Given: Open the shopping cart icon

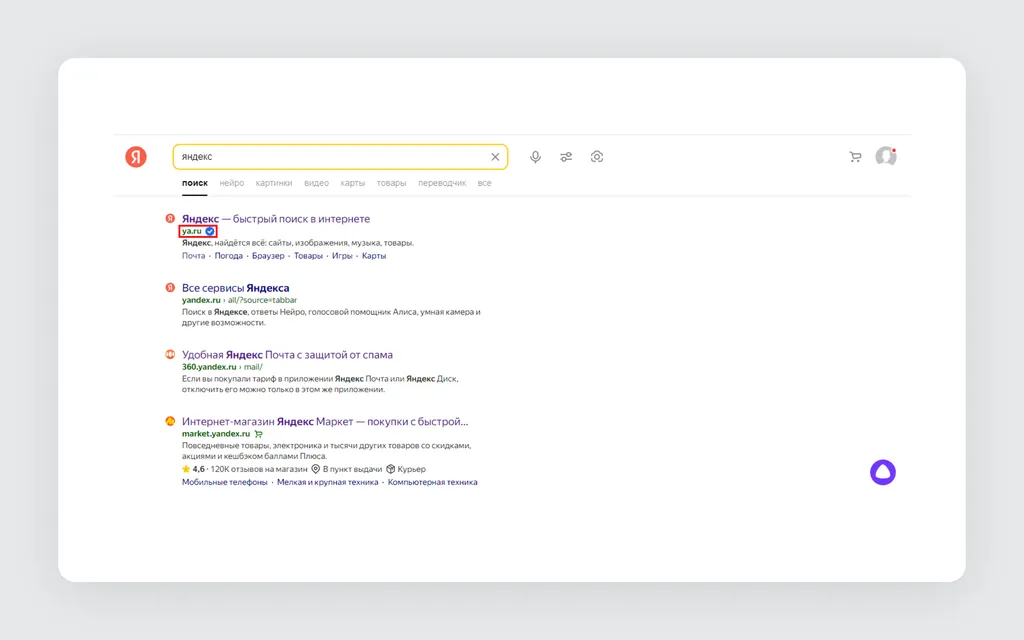Looking at the screenshot, I should click(x=855, y=157).
